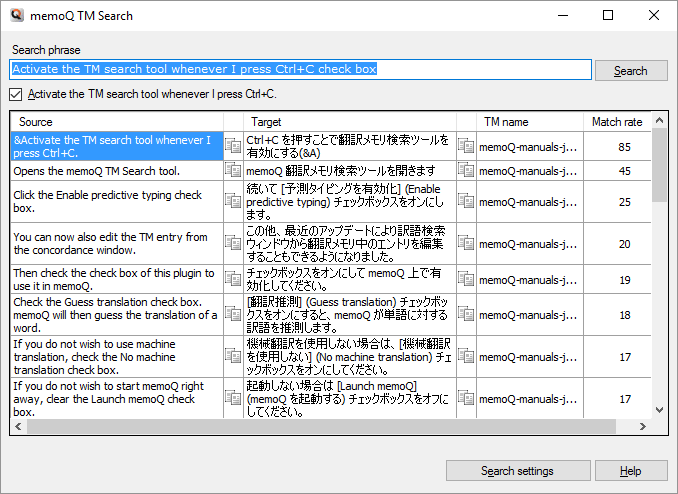The image size is (678, 494).
Task: Click the Help button
Action: click(x=631, y=471)
